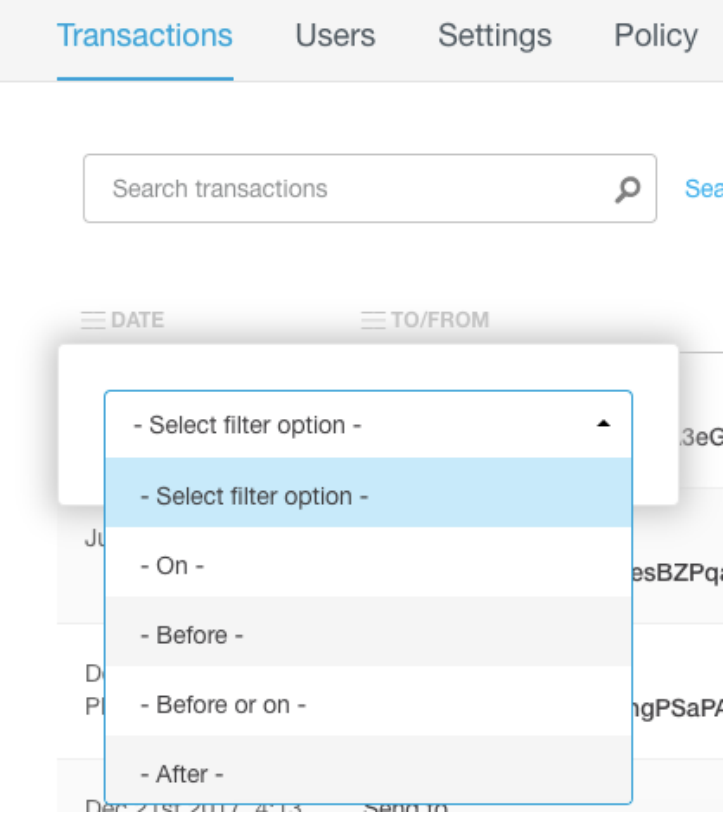726x814 pixels.
Task: Click the filter icon beside DATE
Action: click(94, 321)
